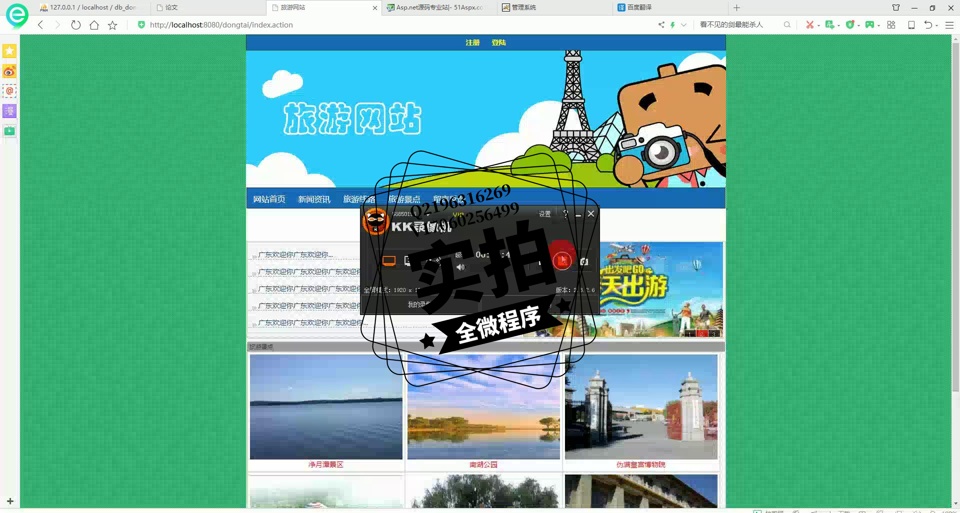
Task: Click the tablet/mobile view icon
Action: 911,25
